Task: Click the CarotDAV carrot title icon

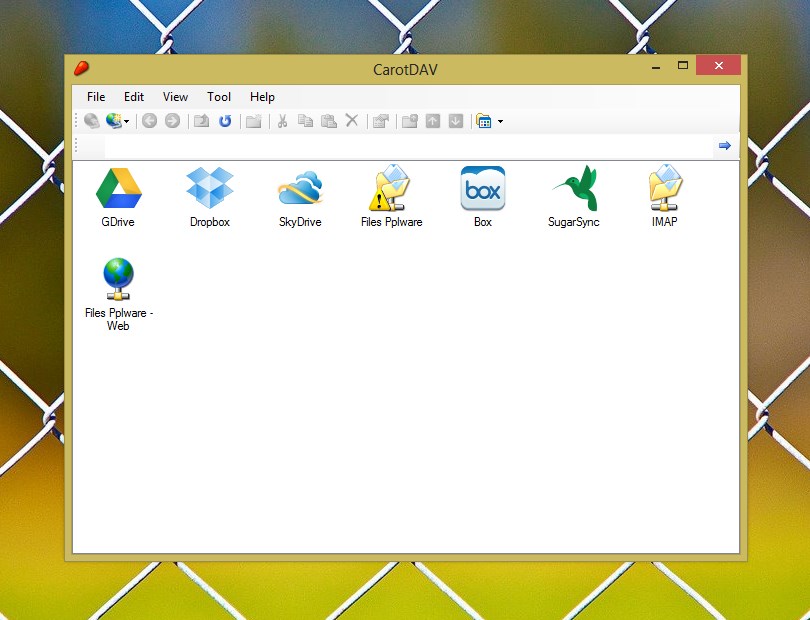Action: 82,68
